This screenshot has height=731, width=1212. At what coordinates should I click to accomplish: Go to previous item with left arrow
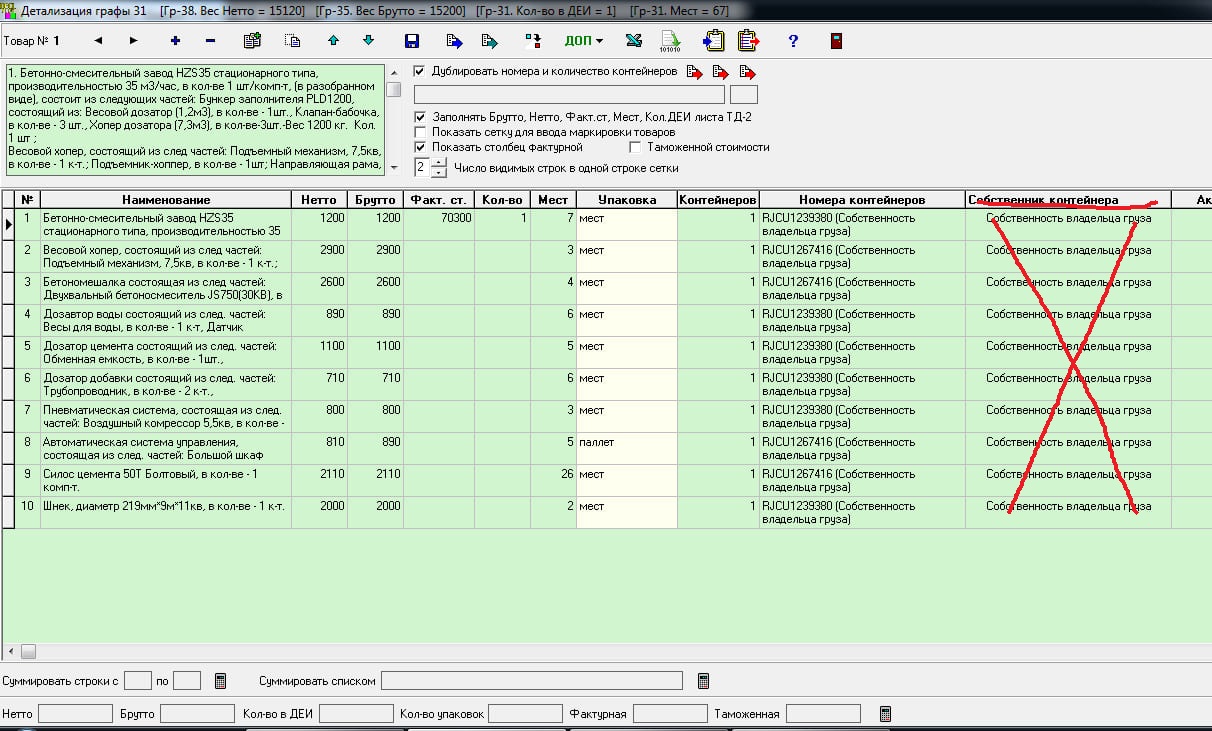click(x=98, y=41)
